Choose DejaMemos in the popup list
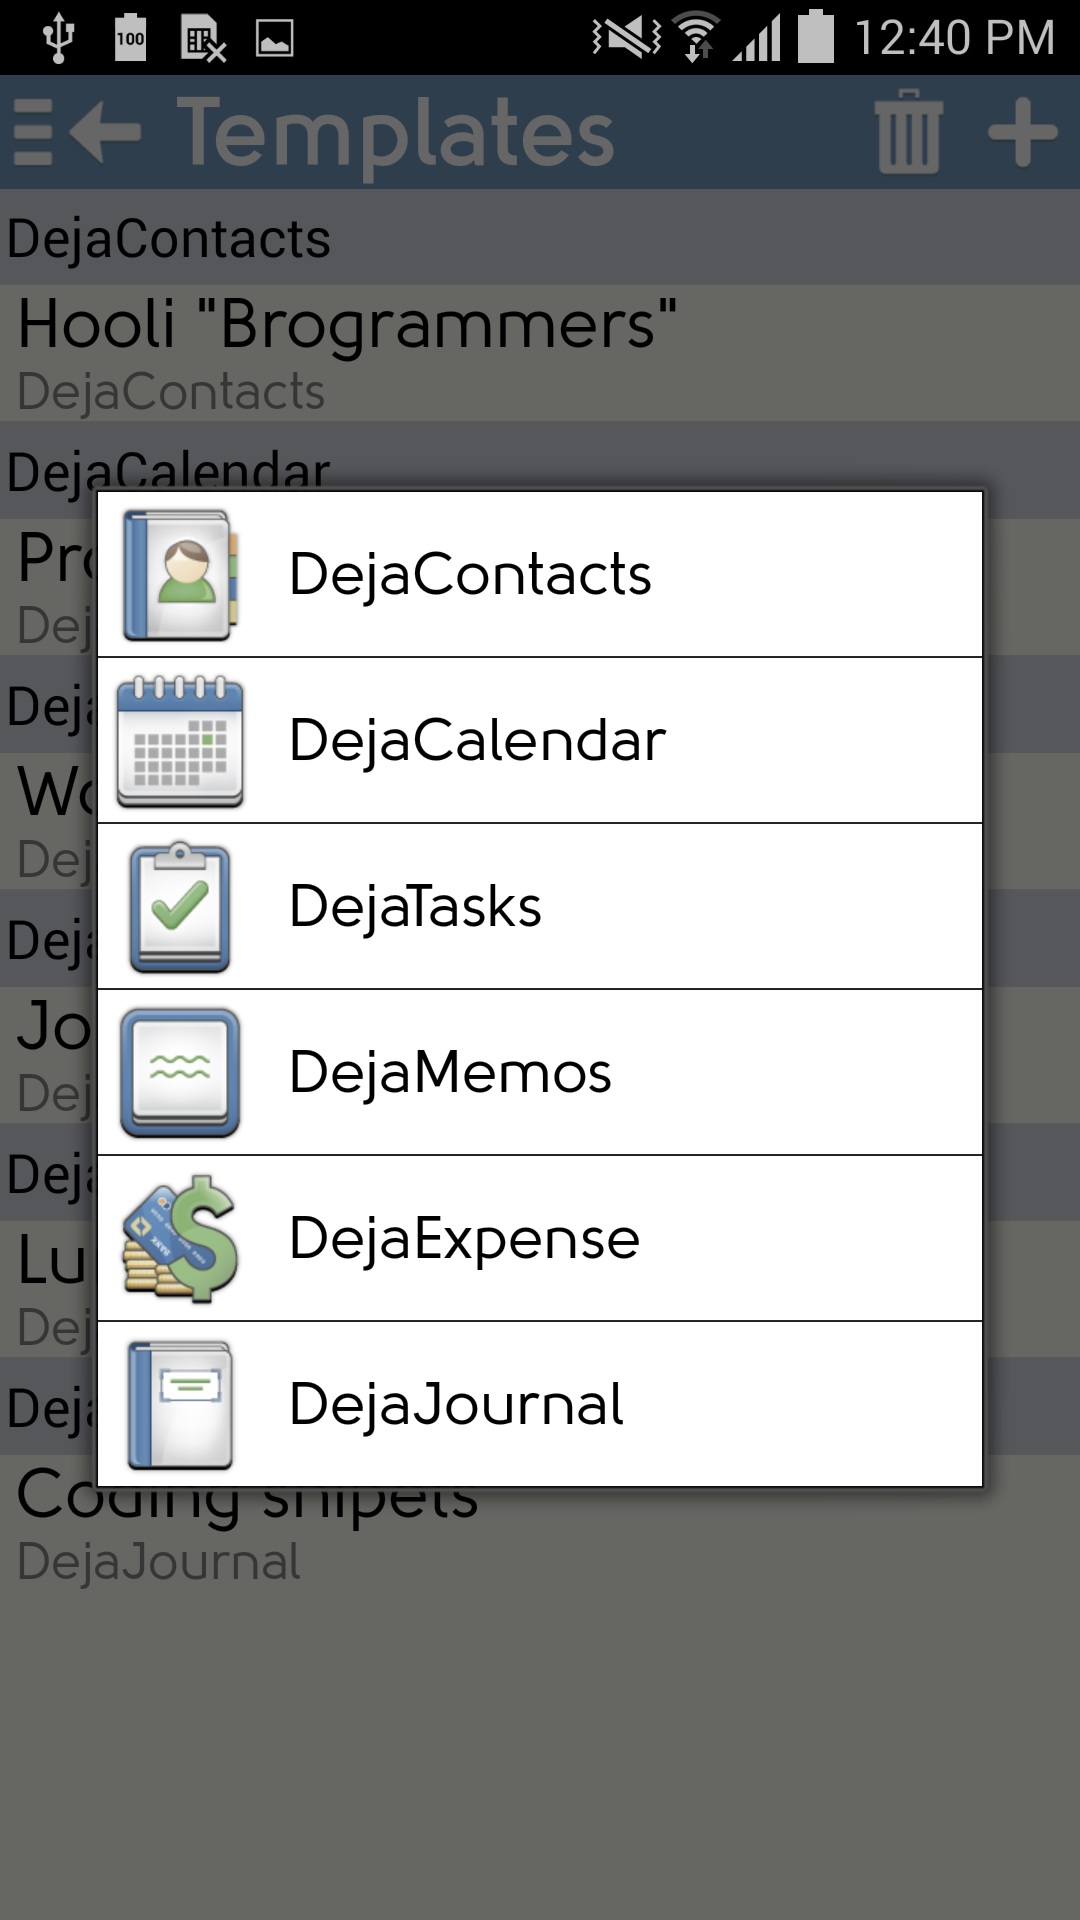This screenshot has width=1080, height=1920. pyautogui.click(x=540, y=1073)
